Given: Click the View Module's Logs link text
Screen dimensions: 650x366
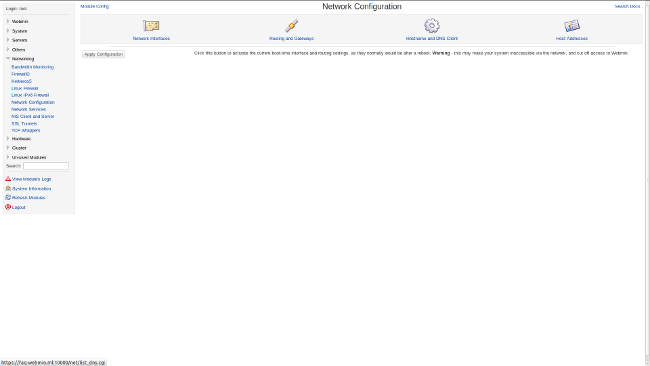Looking at the screenshot, I should pos(32,179).
